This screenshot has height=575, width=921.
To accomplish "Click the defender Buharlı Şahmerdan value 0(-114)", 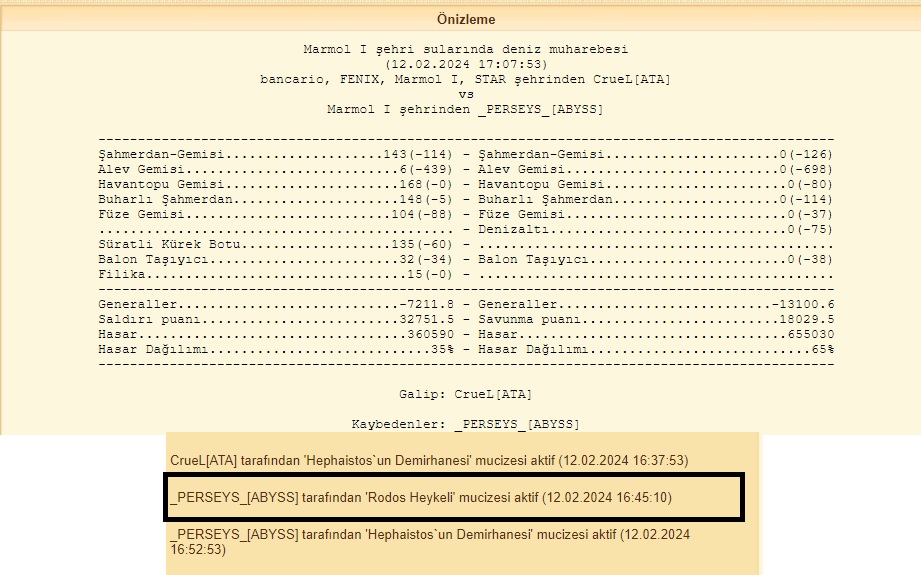I will (x=806, y=199).
